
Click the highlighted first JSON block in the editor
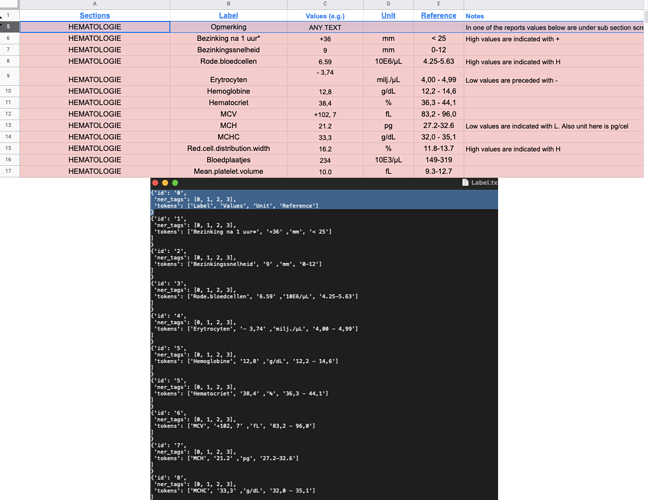pos(324,199)
